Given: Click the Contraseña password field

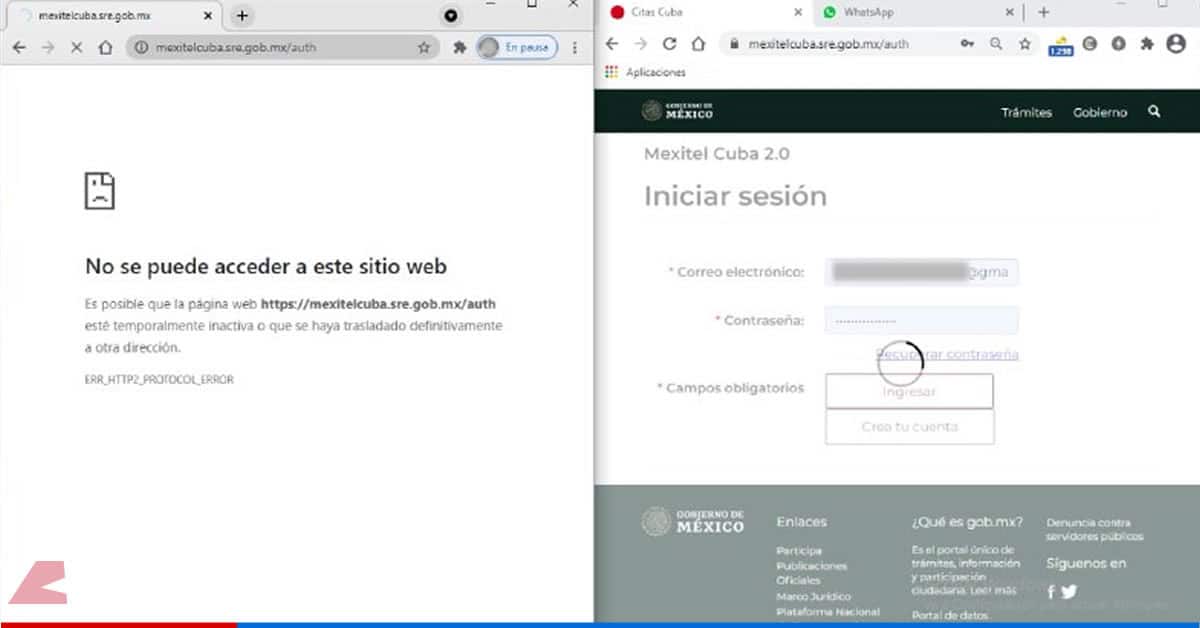Looking at the screenshot, I should [922, 320].
